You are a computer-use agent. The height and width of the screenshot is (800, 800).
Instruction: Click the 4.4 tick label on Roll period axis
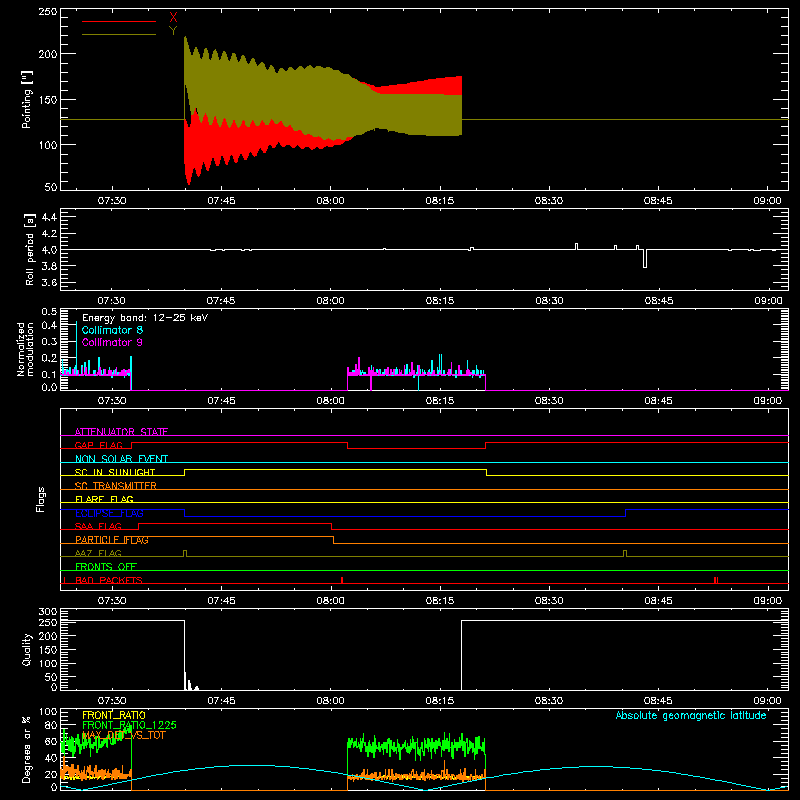pos(49,217)
